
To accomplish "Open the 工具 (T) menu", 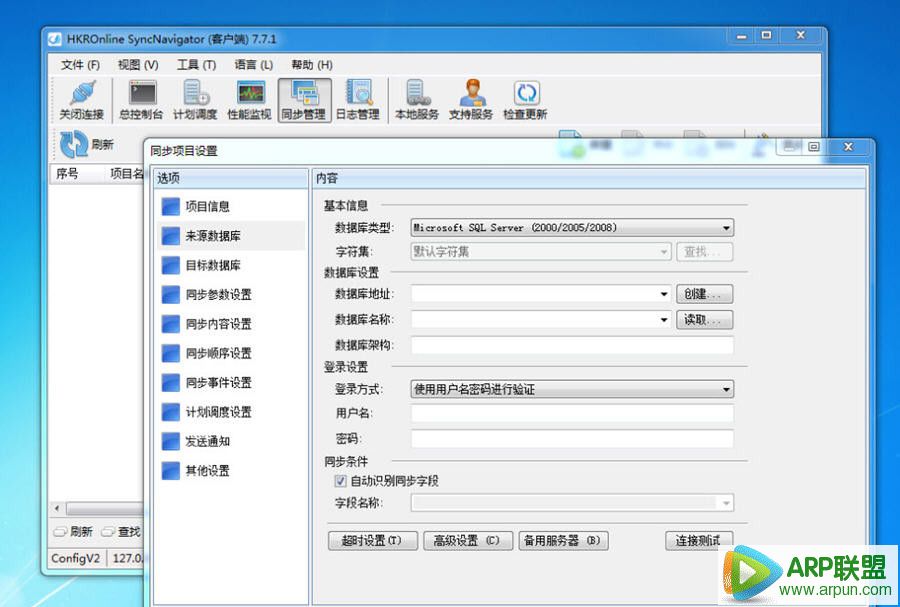I will coord(196,65).
